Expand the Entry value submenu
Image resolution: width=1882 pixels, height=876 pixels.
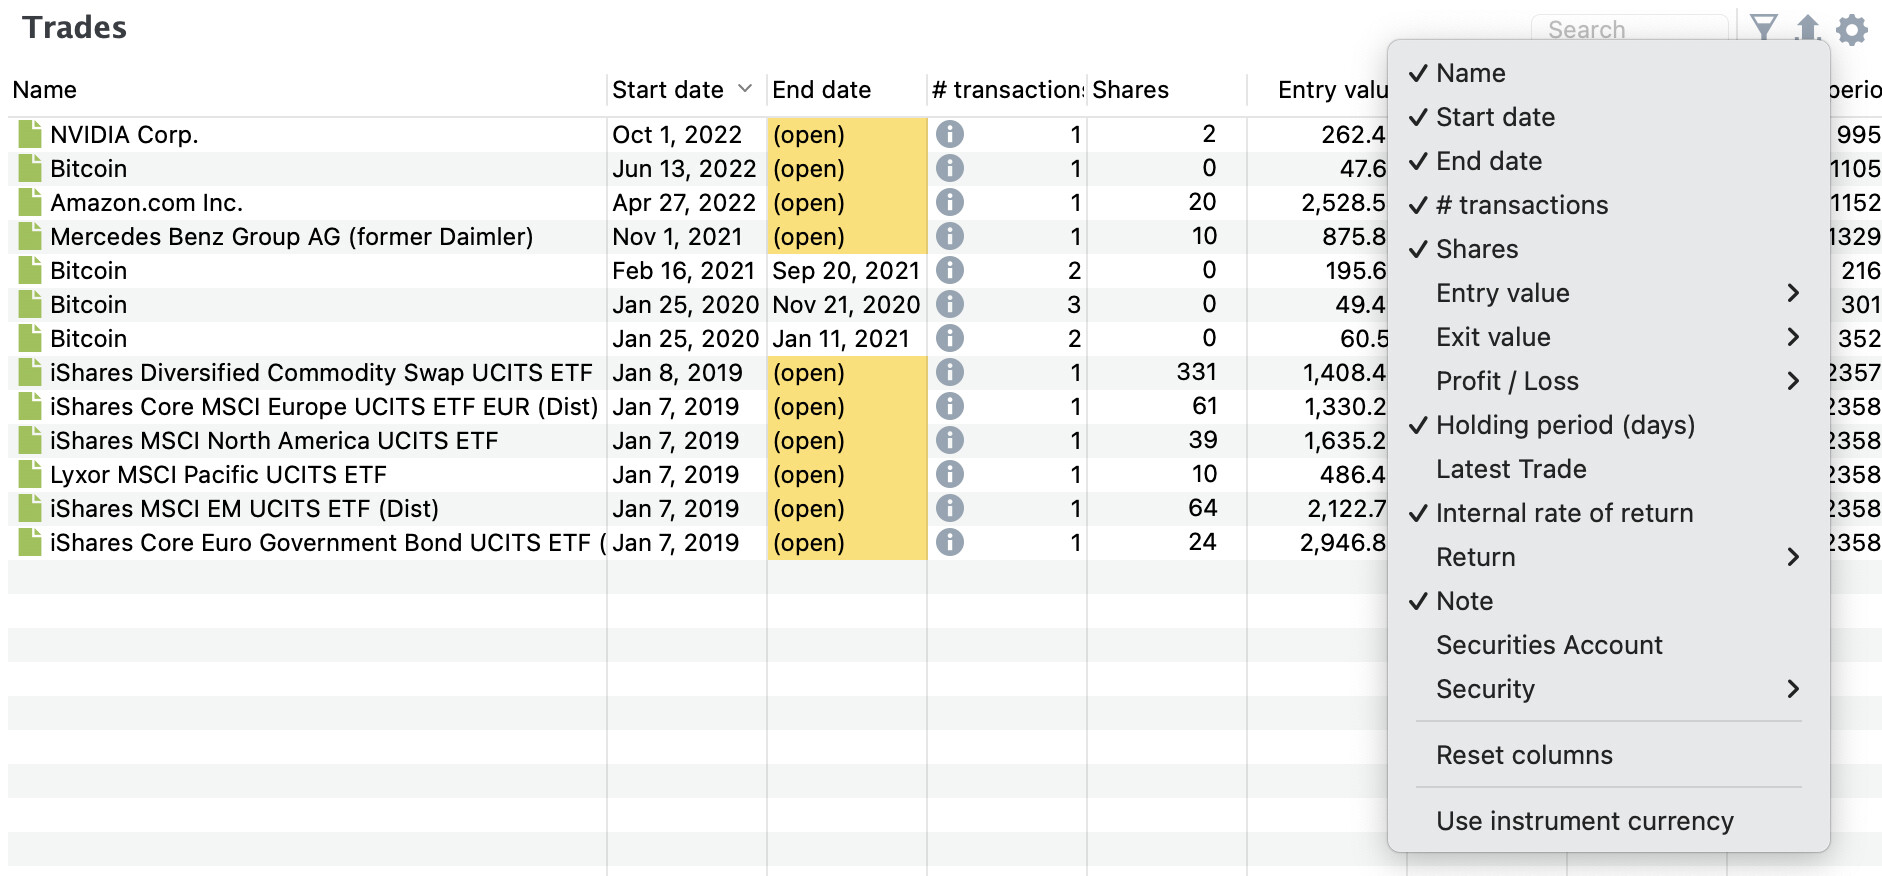pyautogui.click(x=1608, y=293)
